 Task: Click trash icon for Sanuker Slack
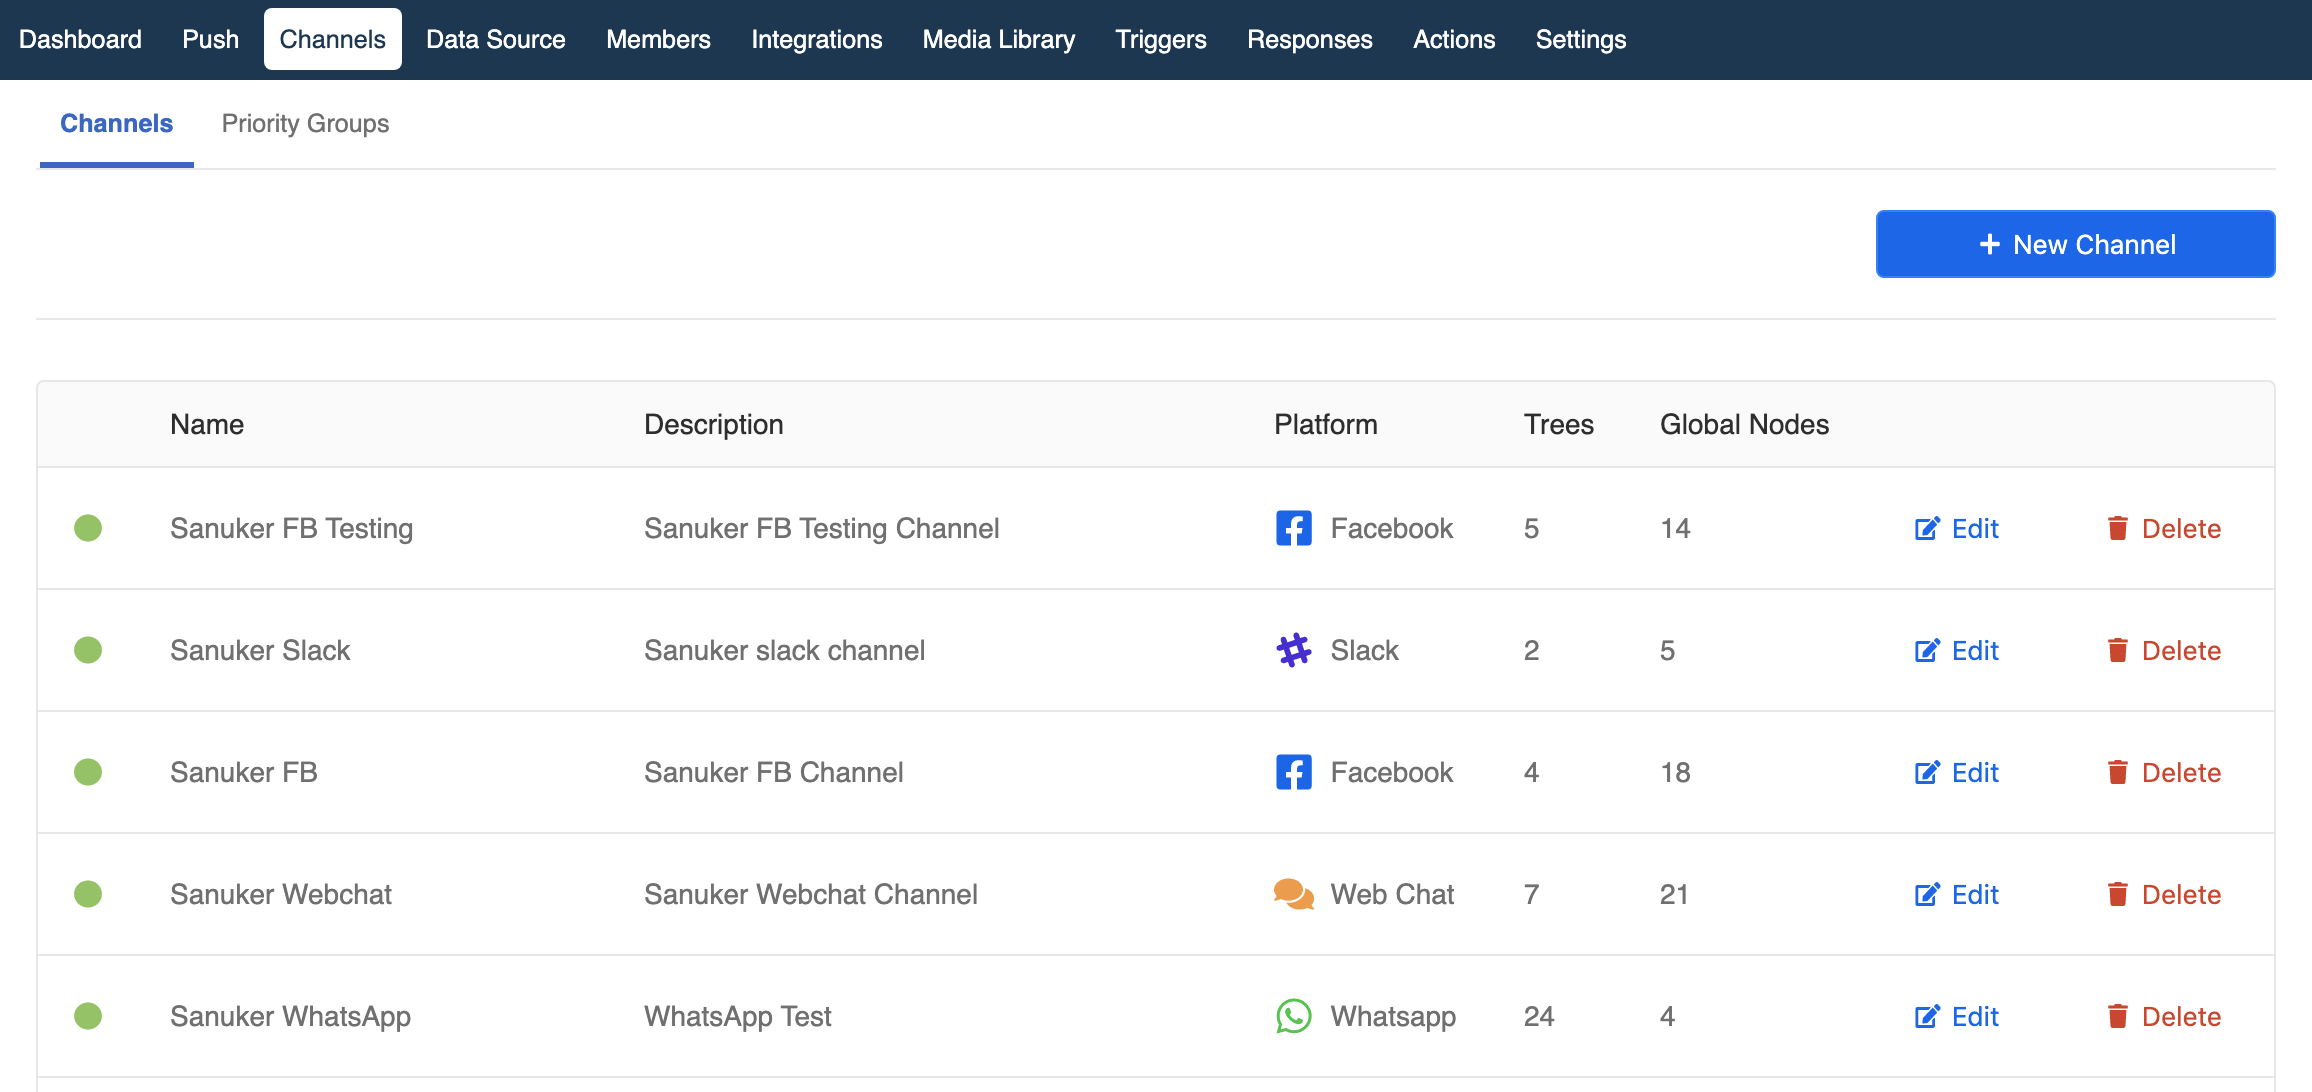point(2118,650)
